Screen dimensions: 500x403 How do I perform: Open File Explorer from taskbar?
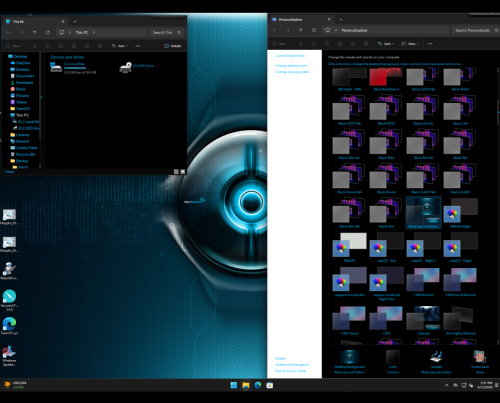pyautogui.click(x=246, y=385)
